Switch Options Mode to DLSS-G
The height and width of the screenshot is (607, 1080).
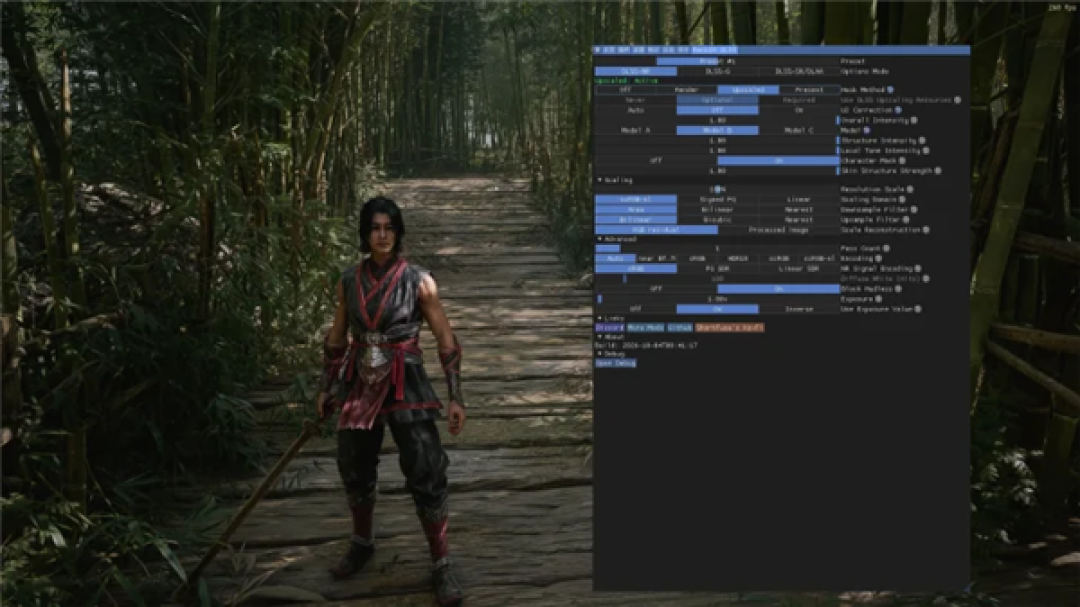point(718,71)
